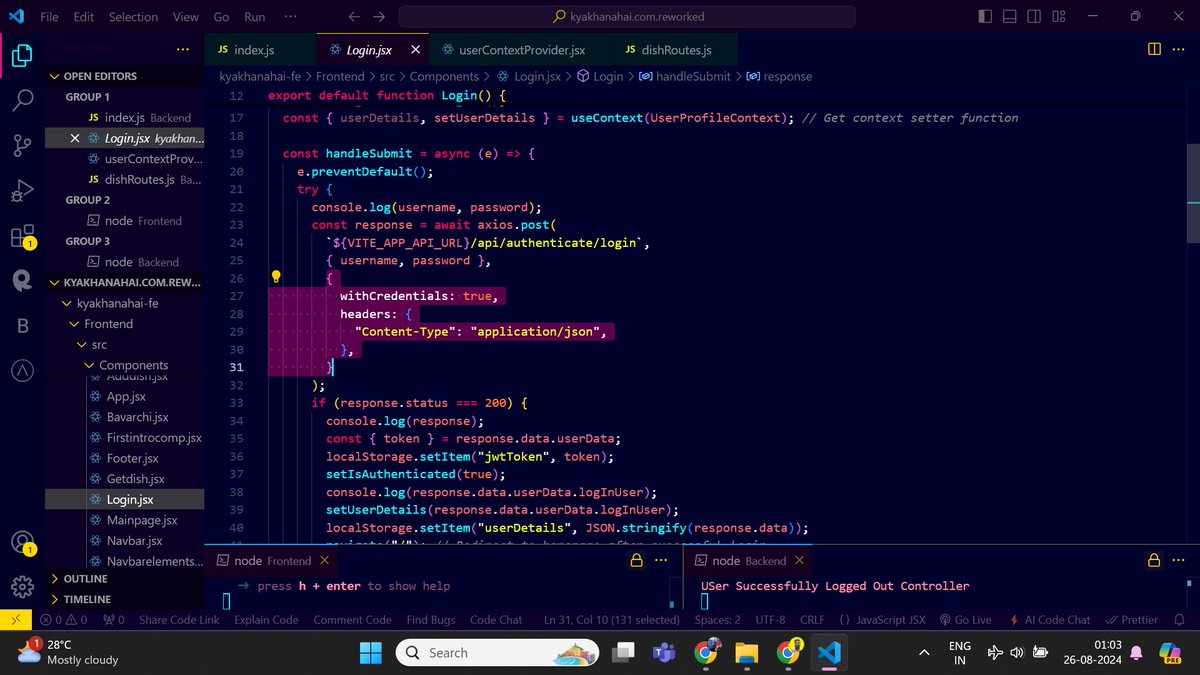Toggle Panel layout icon
Screen dimensions: 1200x675
pos(1010,17)
